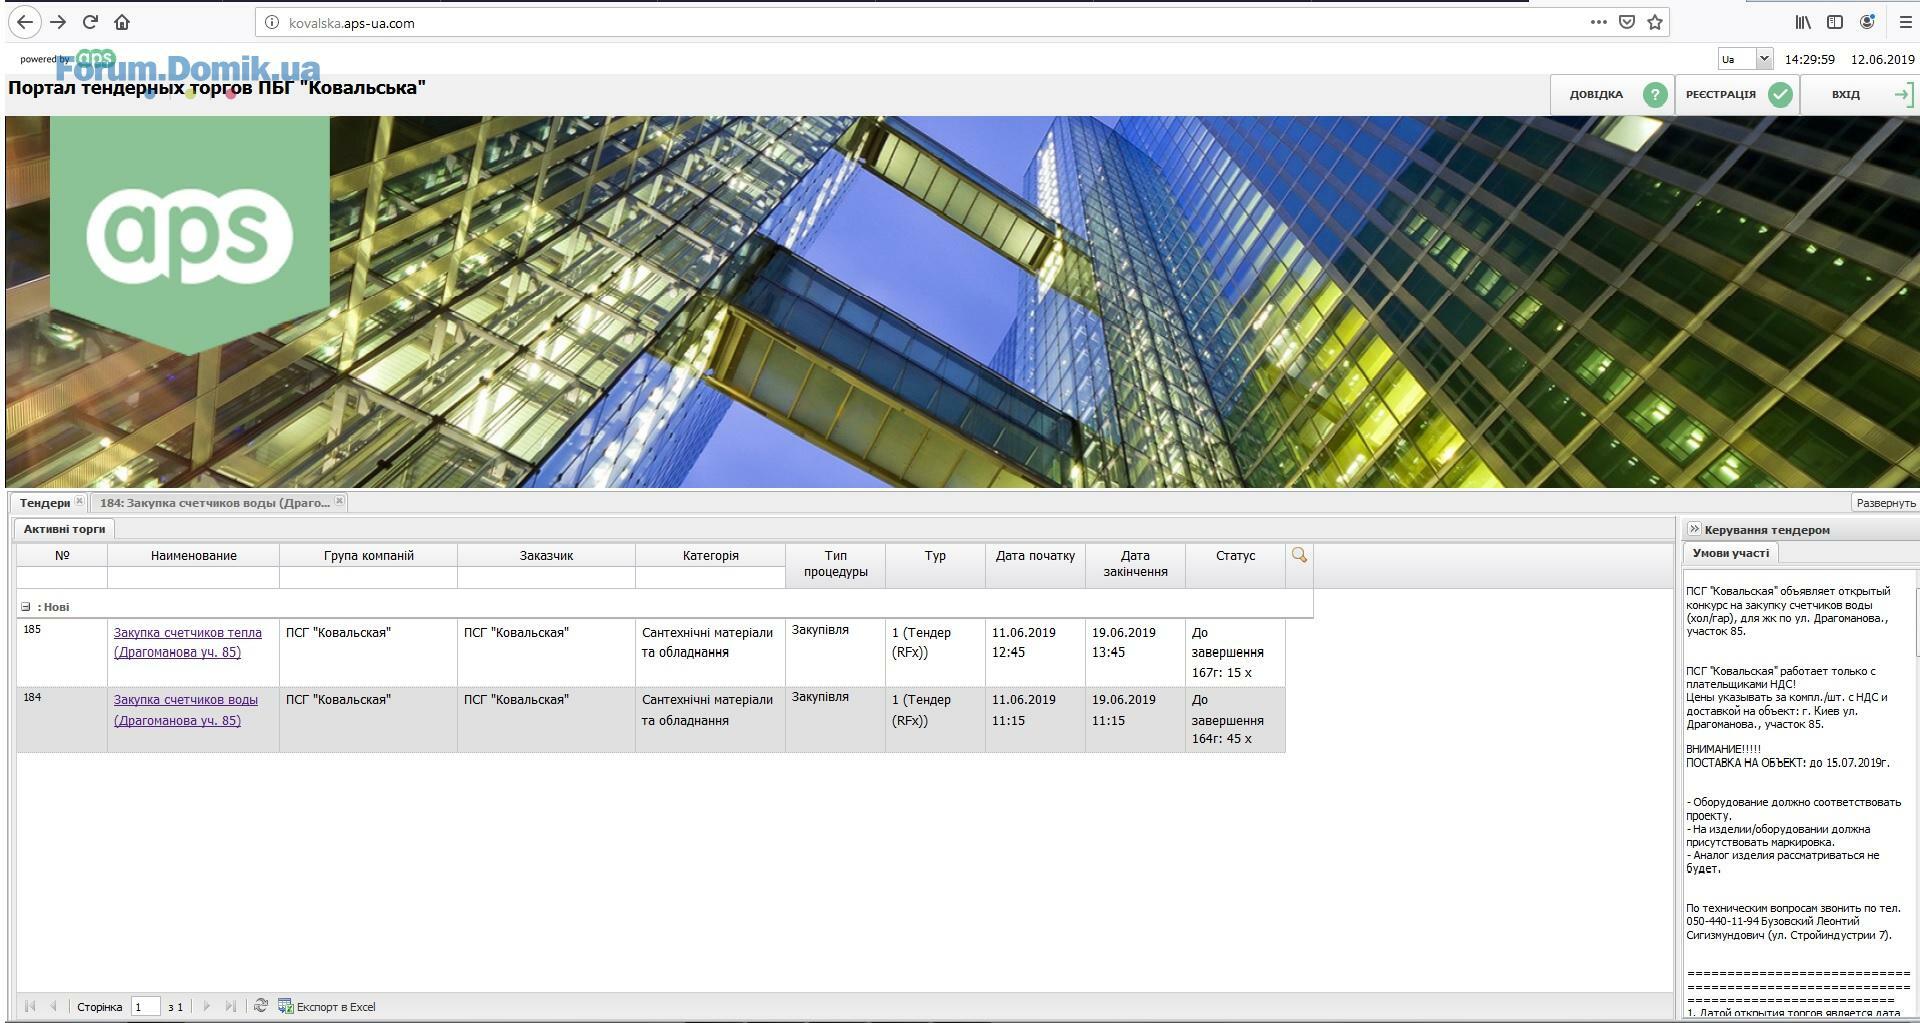This screenshot has width=1920, height=1023.
Task: Sort by Категорія column header
Action: [710, 556]
